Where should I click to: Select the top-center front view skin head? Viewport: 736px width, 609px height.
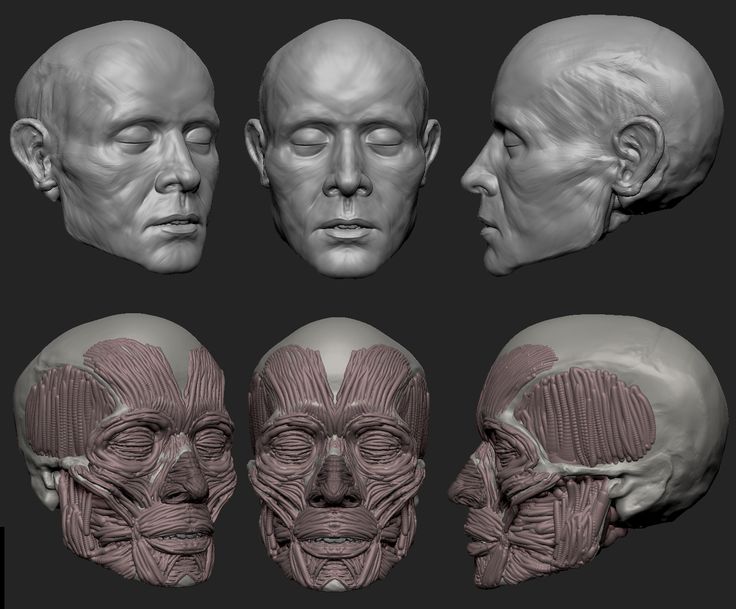pyautogui.click(x=343, y=150)
